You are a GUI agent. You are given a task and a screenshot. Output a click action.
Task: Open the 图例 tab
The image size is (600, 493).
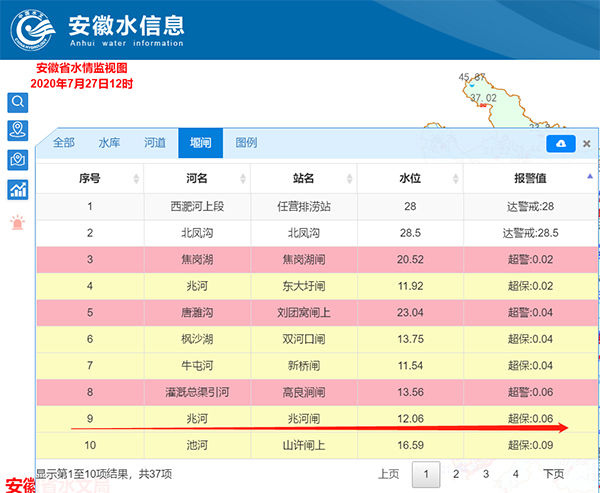pyautogui.click(x=246, y=143)
